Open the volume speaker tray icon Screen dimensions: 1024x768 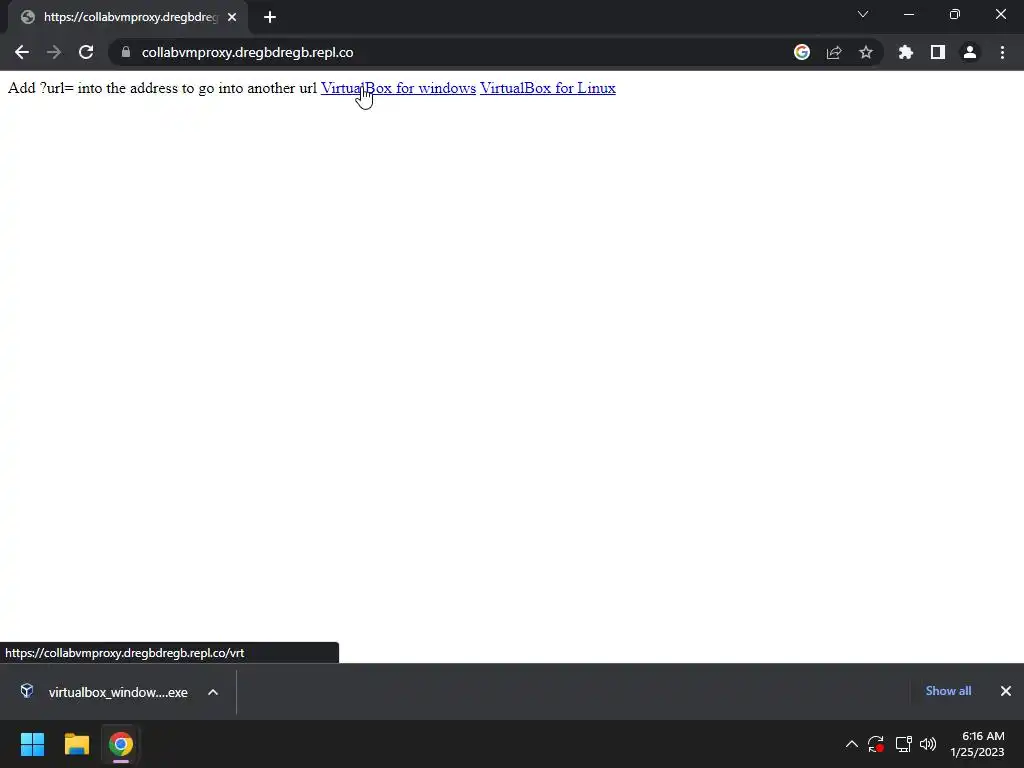tap(927, 744)
